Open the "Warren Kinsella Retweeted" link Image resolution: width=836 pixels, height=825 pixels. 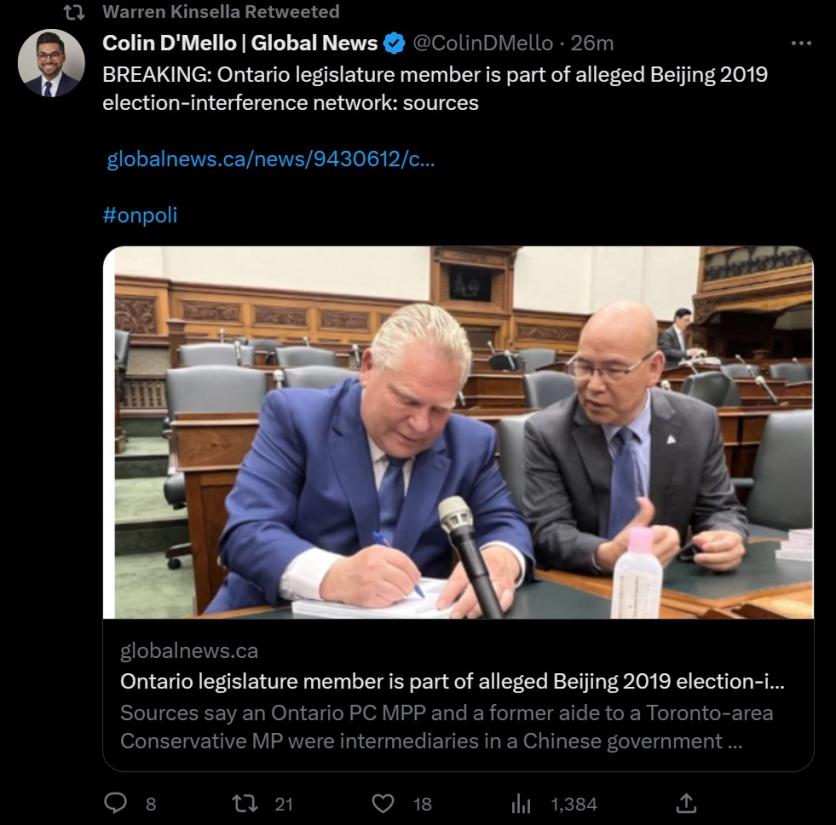221,12
